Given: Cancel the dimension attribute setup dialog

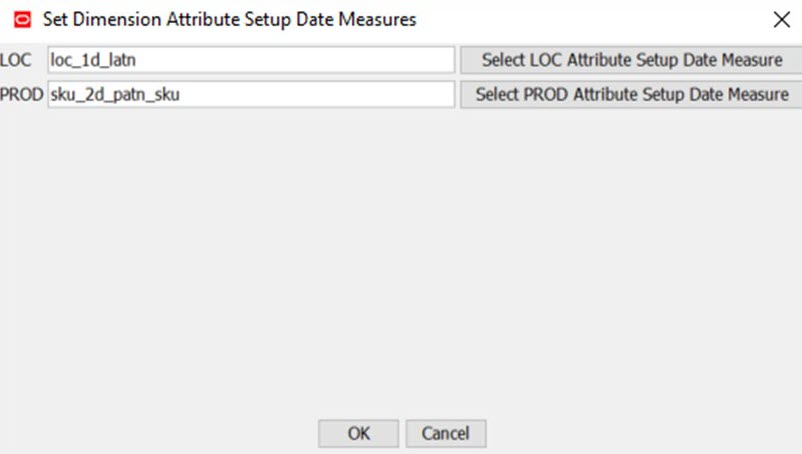Looking at the screenshot, I should coord(445,433).
